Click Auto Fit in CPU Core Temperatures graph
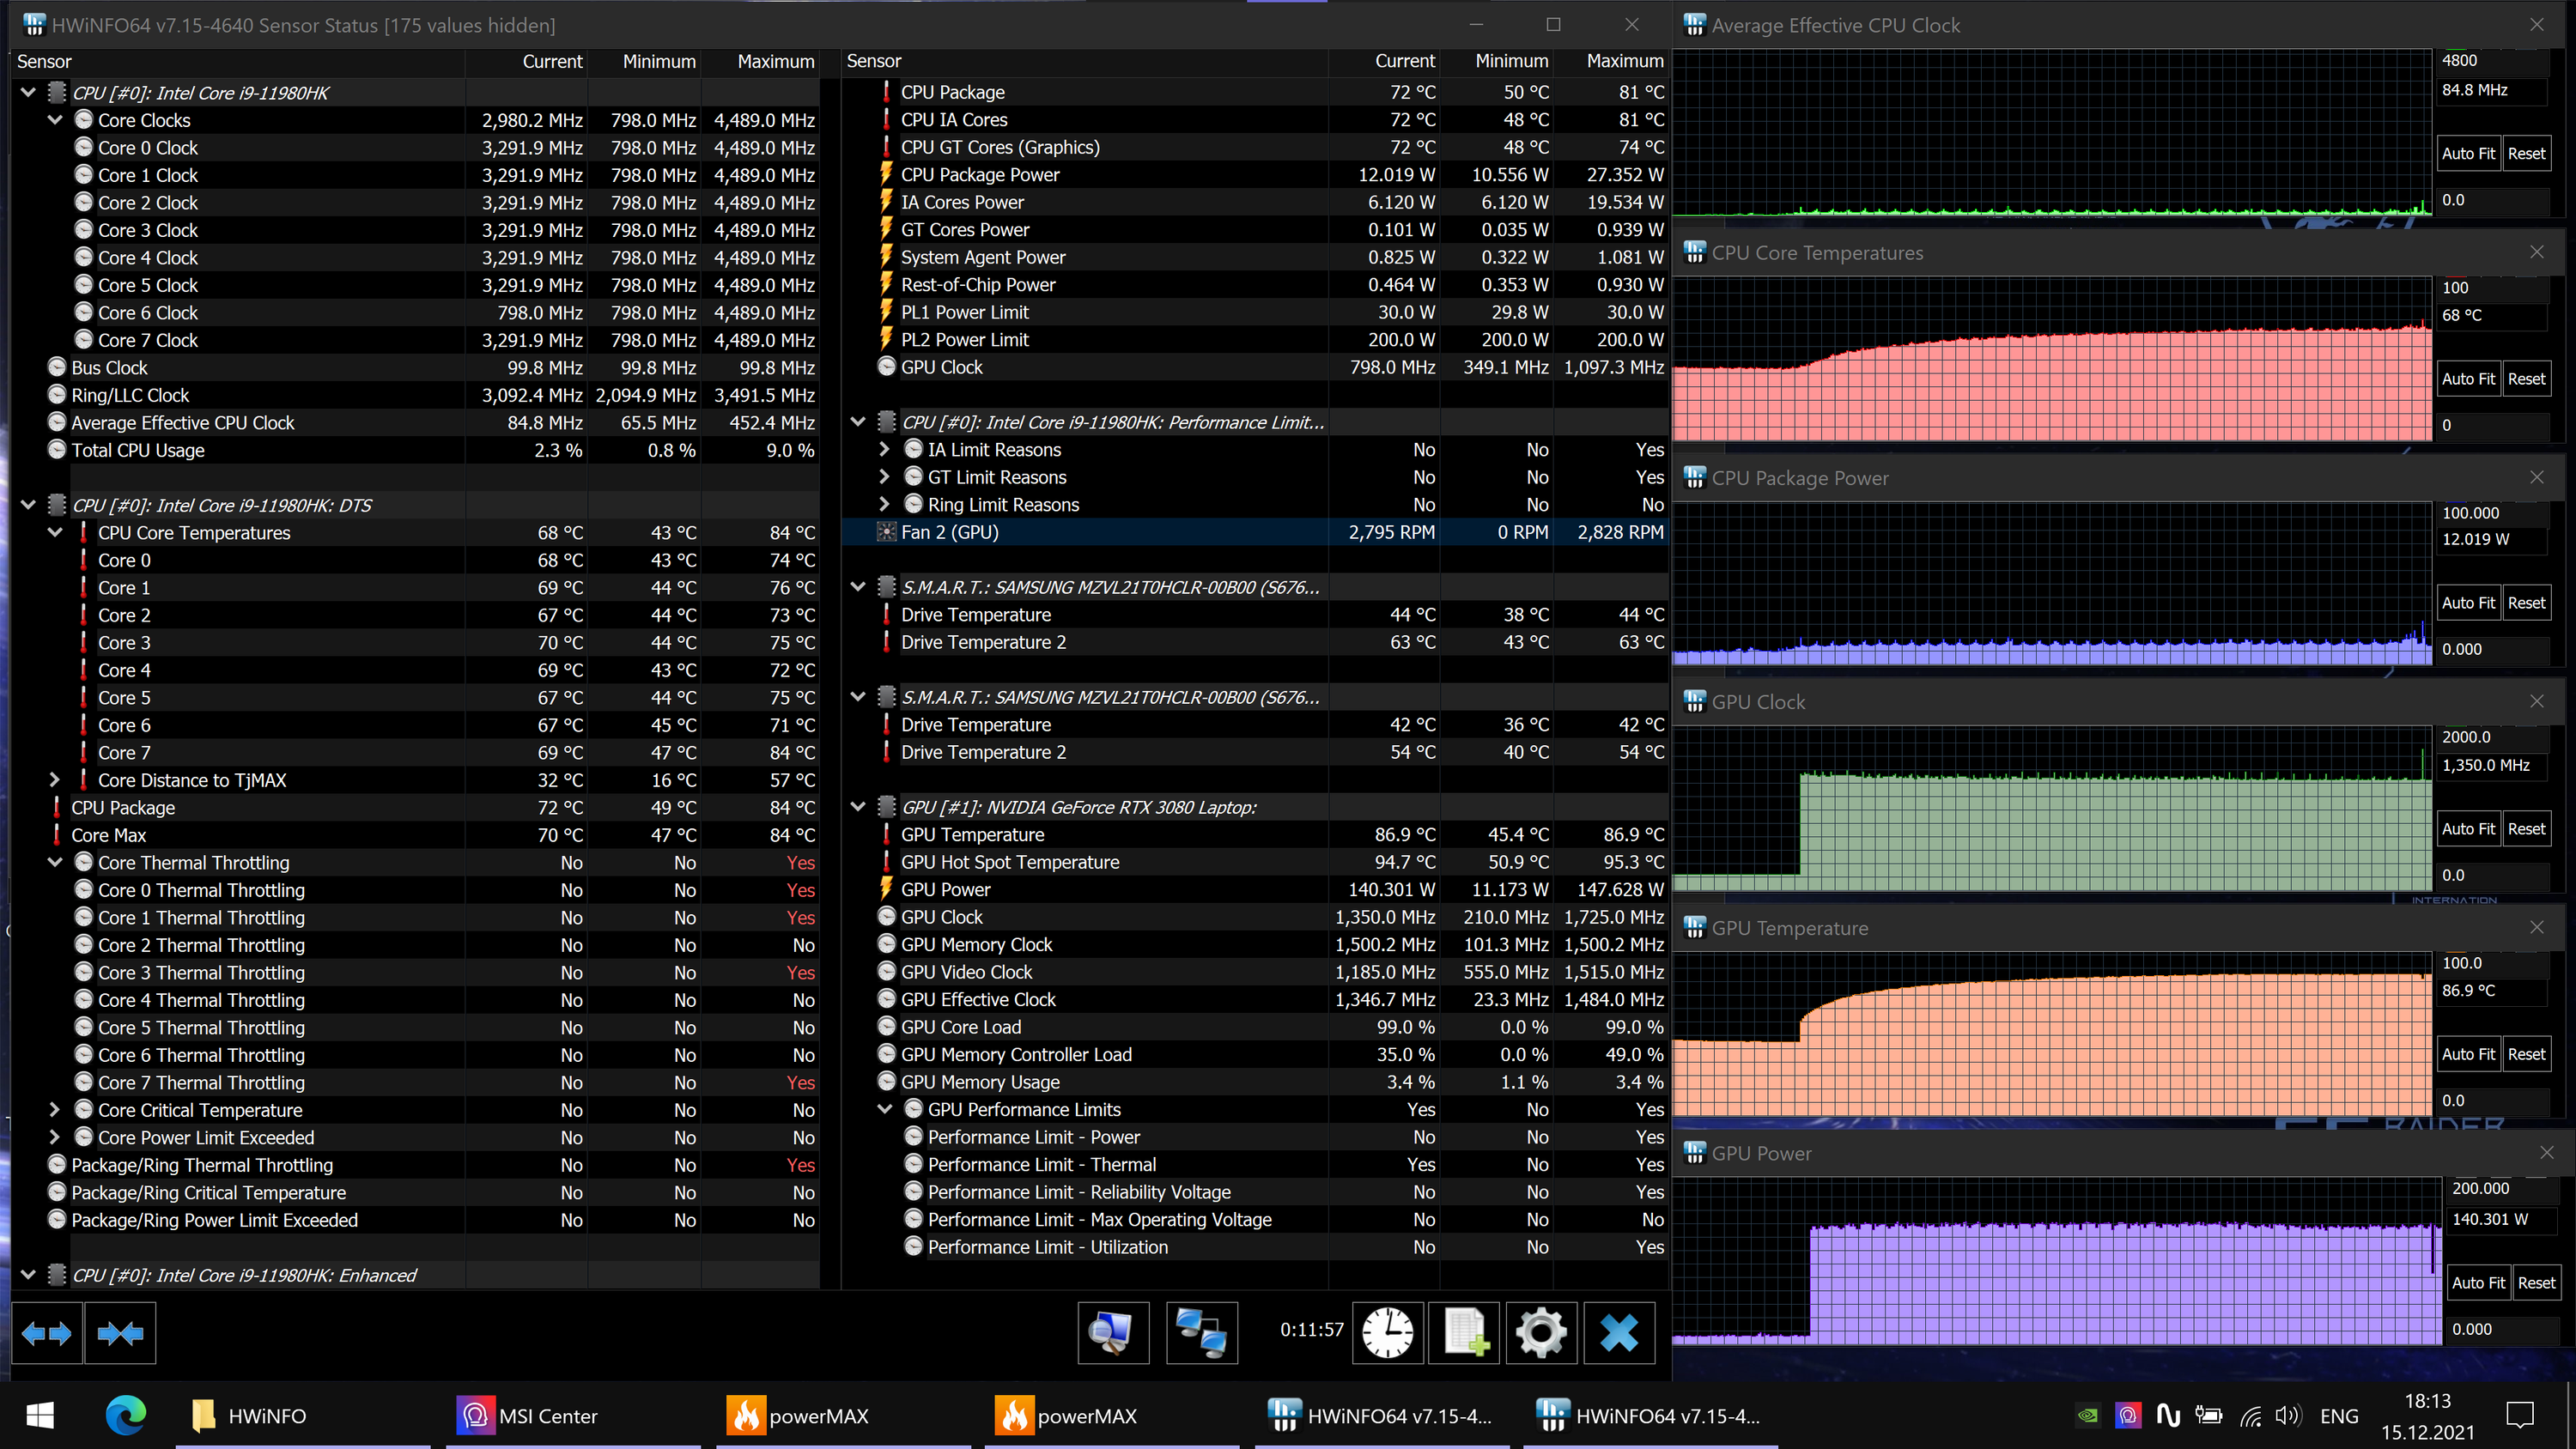Screen dimensions: 2576x1449 [x=2468, y=379]
